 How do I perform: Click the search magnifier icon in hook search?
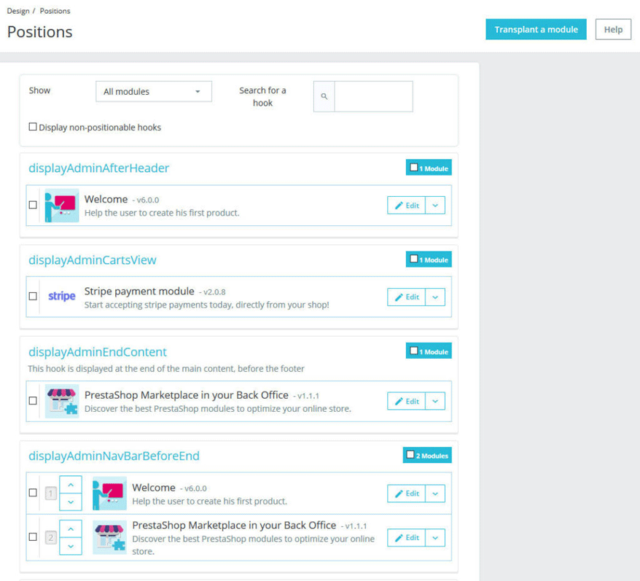coord(324,97)
